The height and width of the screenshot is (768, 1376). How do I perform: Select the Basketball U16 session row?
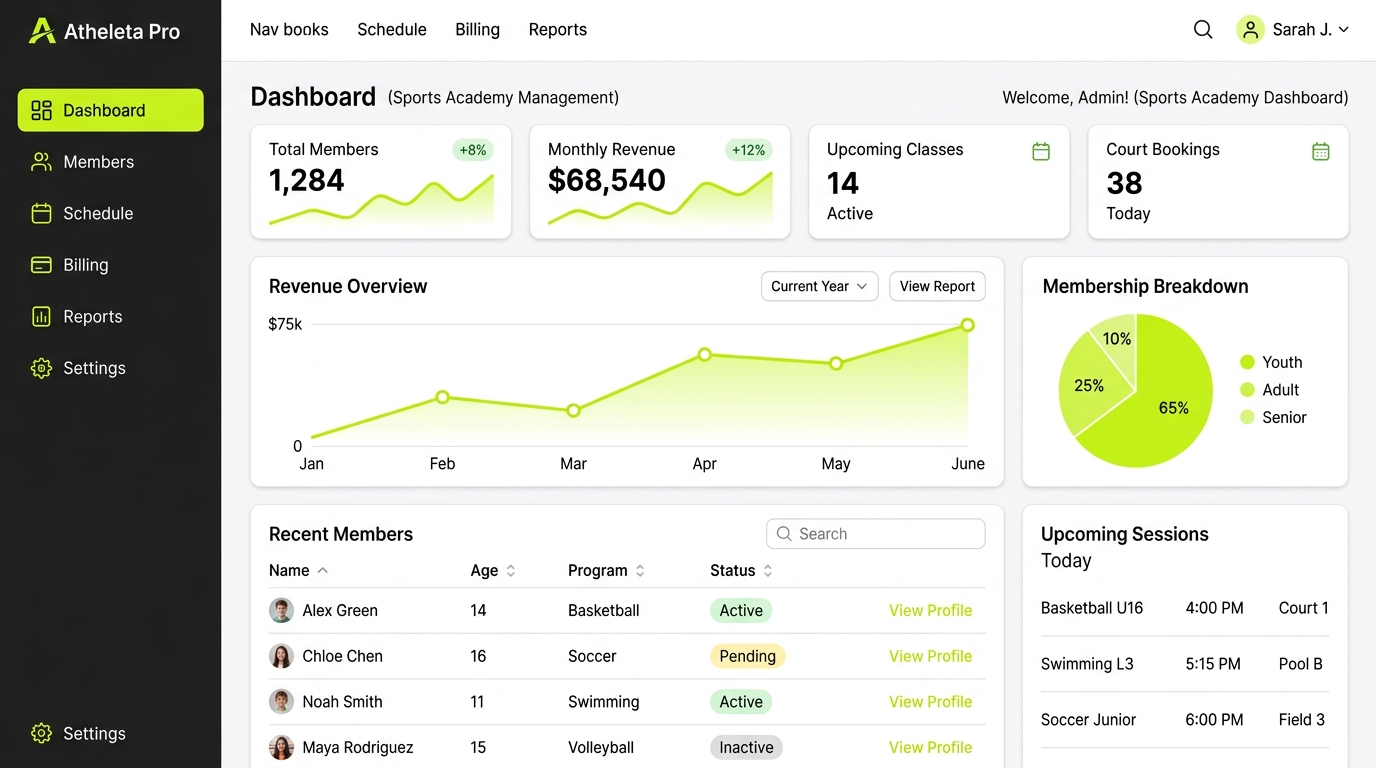pyautogui.click(x=1185, y=608)
